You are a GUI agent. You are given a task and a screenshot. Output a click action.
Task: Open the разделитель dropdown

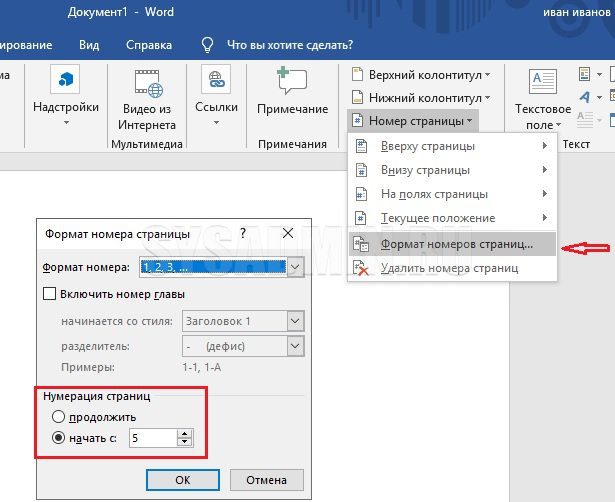(x=295, y=346)
